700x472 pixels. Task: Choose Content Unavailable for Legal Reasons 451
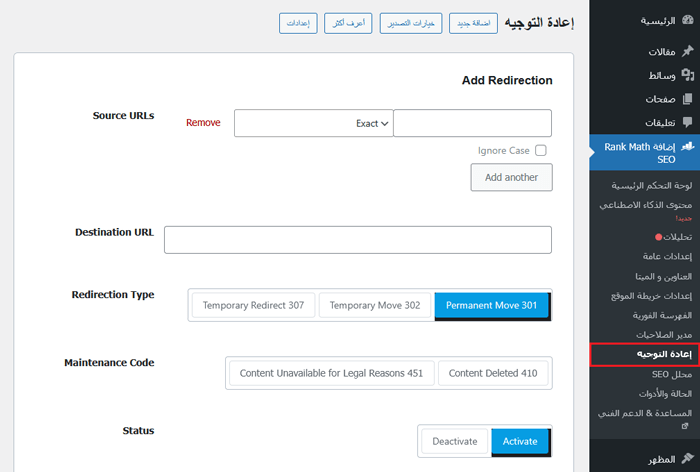331,373
